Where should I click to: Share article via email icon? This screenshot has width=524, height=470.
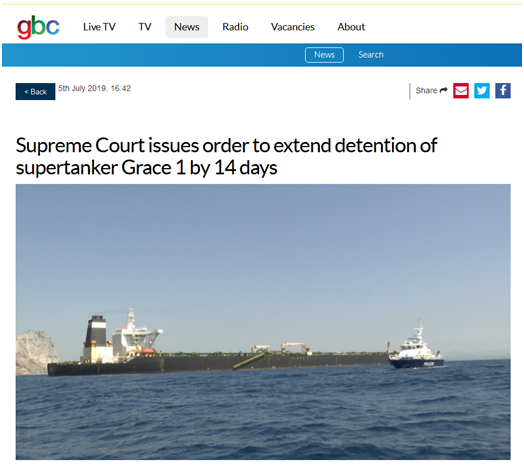[461, 91]
